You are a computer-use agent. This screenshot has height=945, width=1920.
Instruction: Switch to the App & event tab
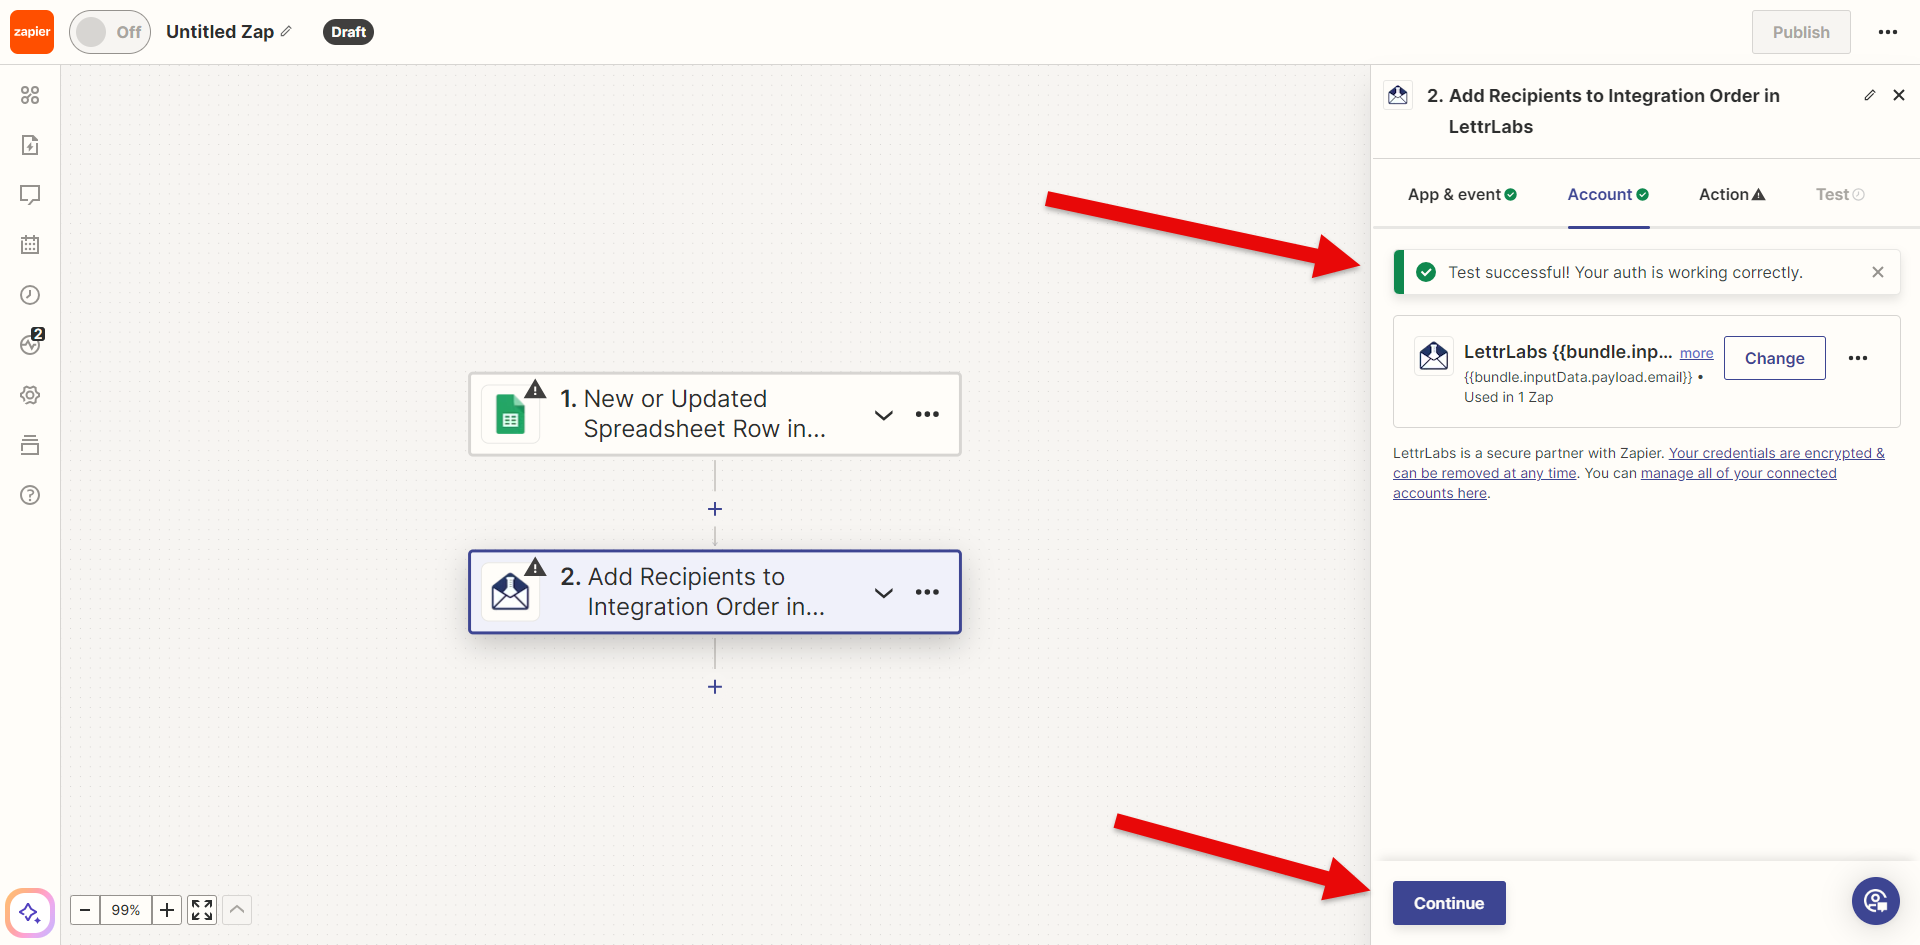click(1462, 194)
